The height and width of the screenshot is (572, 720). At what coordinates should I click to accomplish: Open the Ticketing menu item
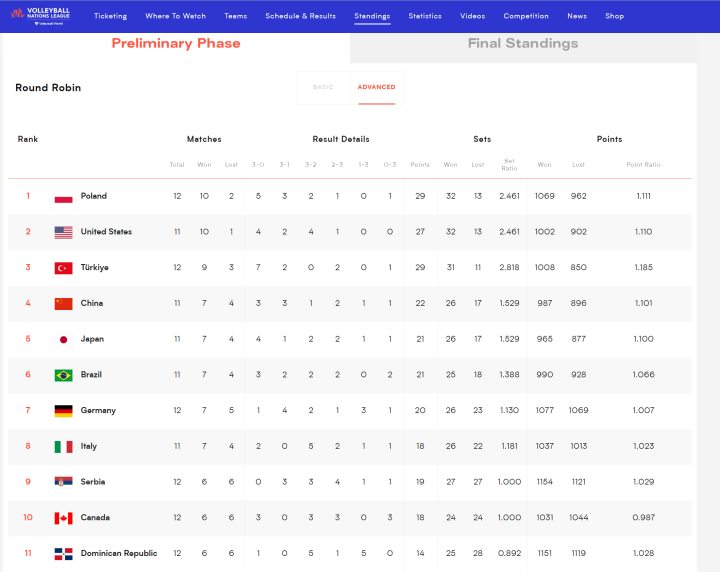[110, 16]
